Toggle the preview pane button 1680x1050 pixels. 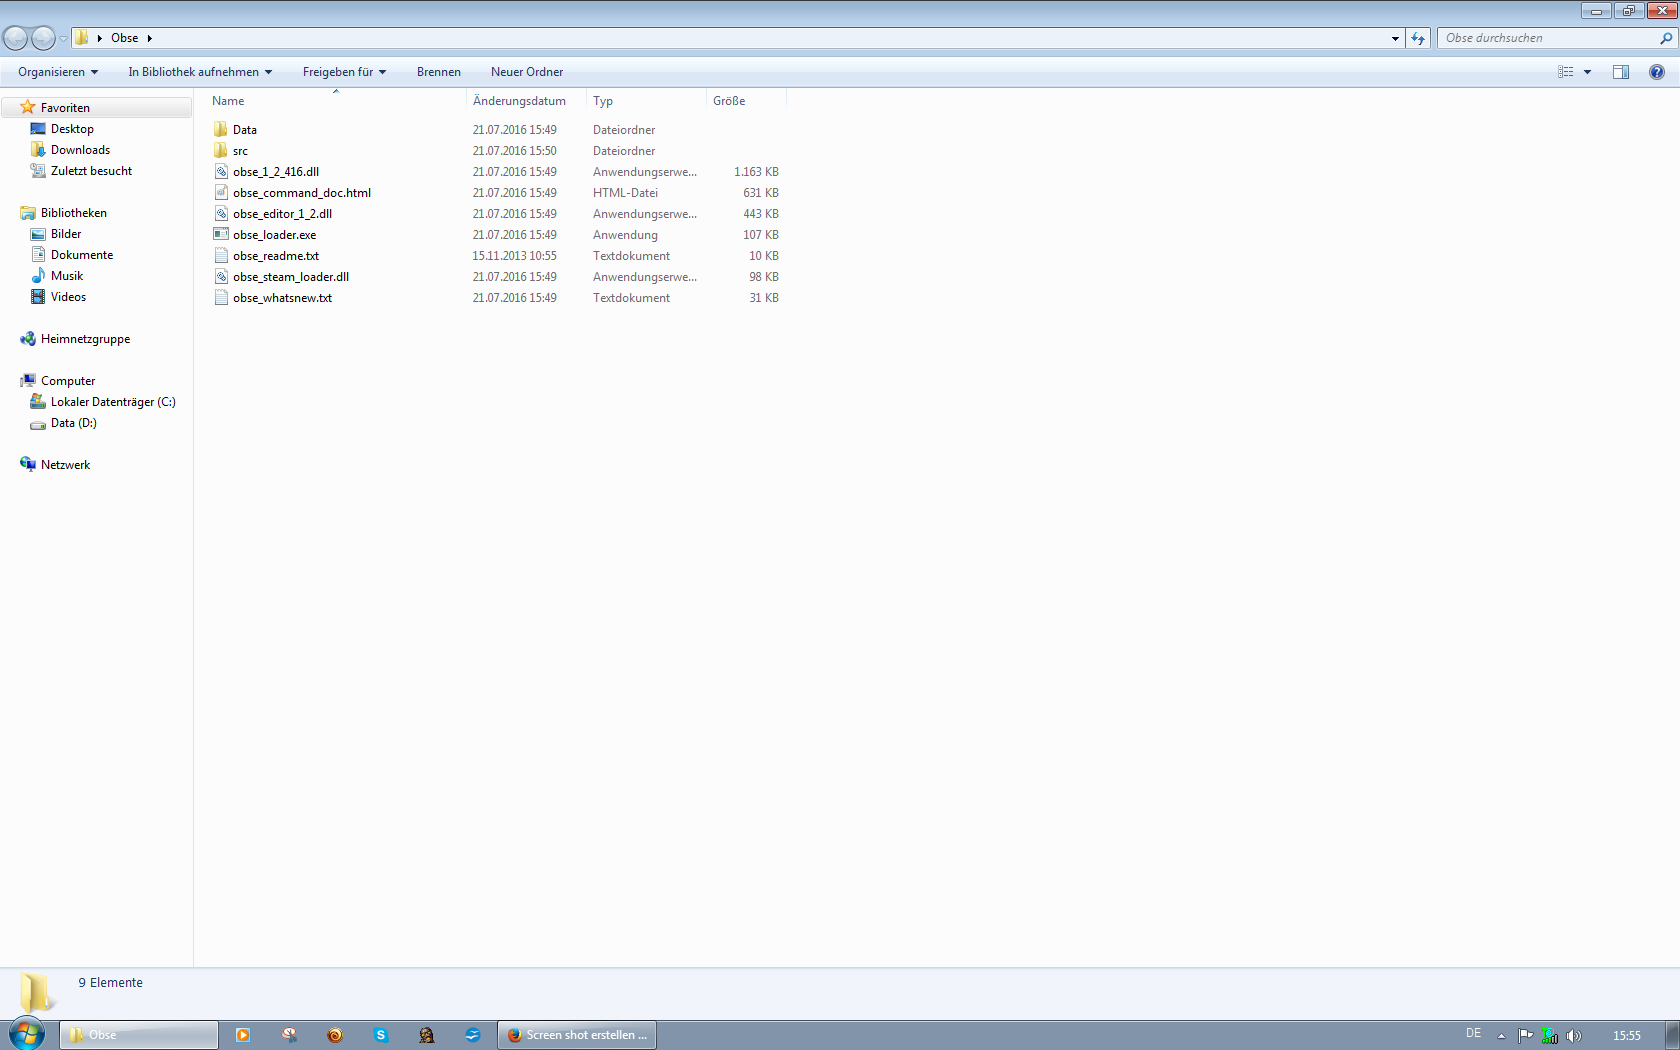tap(1621, 72)
